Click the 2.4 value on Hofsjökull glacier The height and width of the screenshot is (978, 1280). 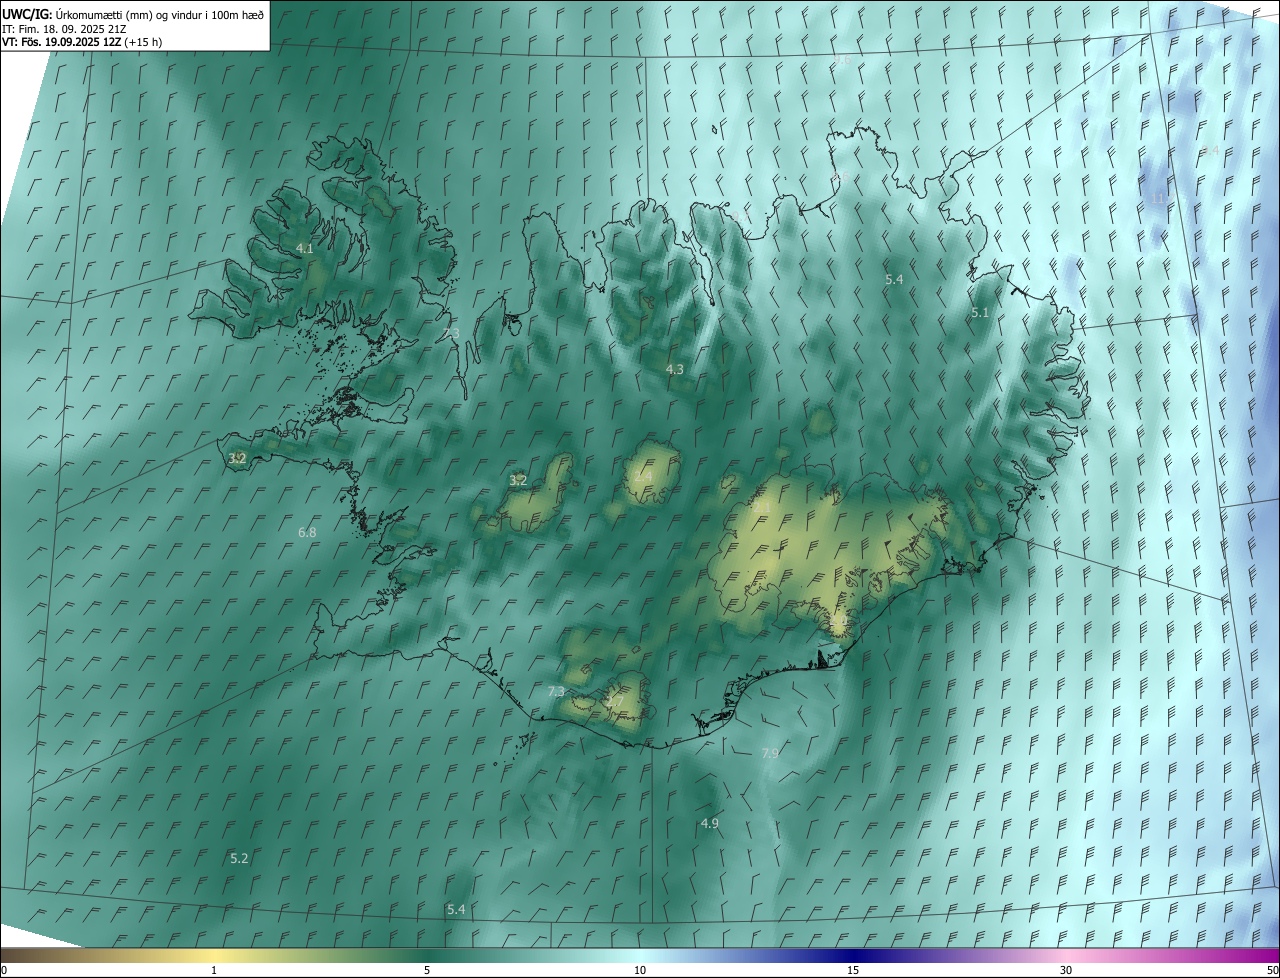tap(643, 476)
